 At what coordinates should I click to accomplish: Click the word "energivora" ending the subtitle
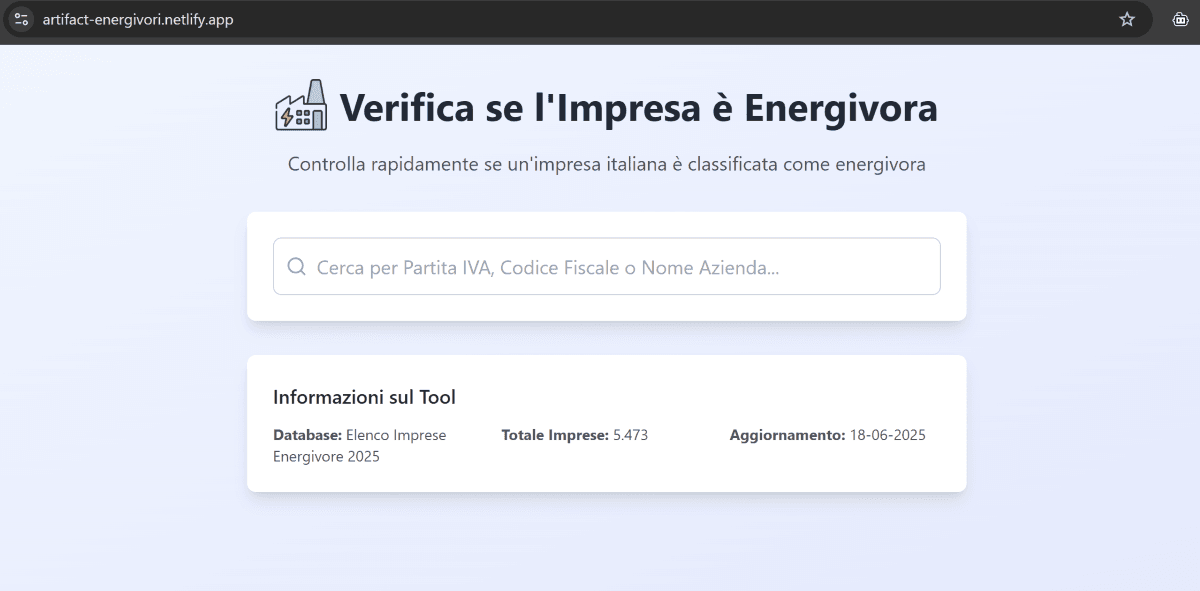pos(879,164)
